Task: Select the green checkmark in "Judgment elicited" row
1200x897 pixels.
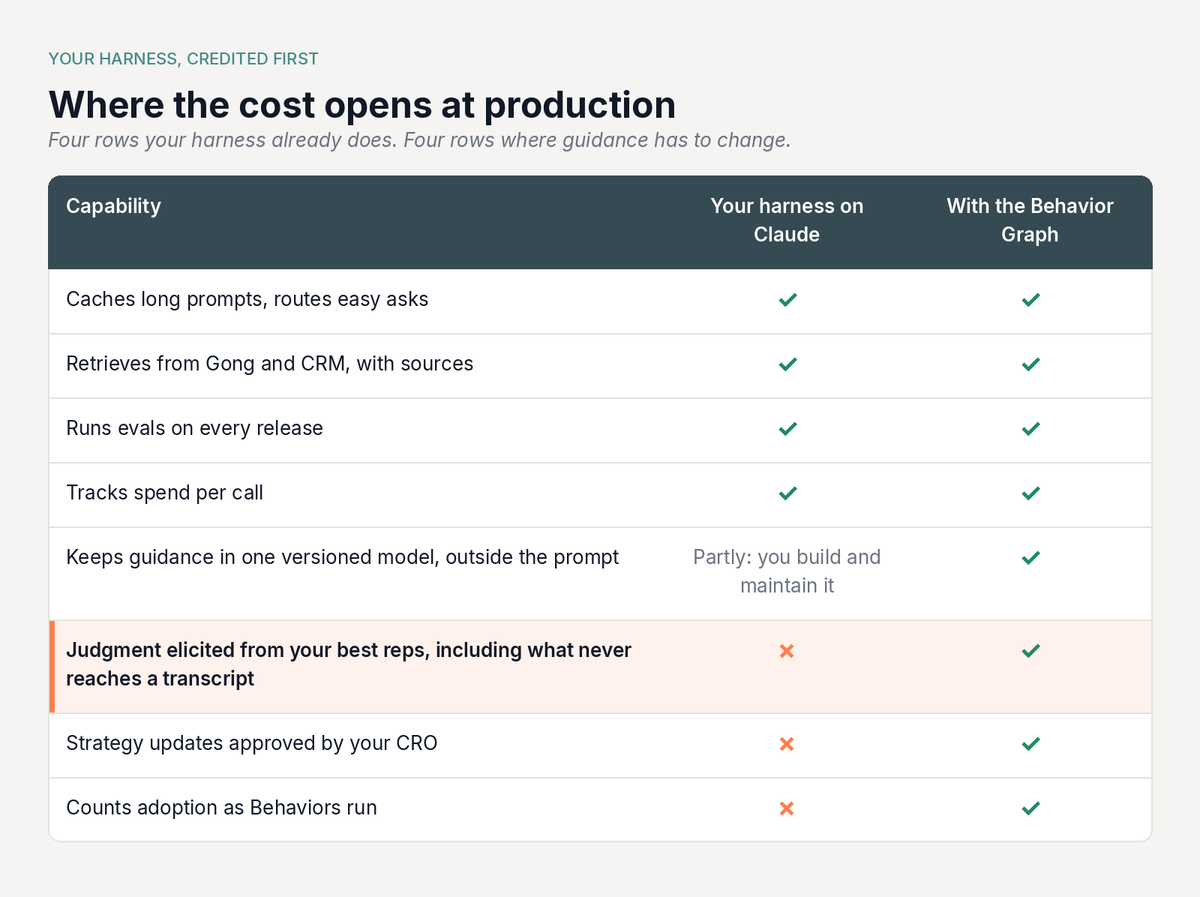Action: [x=1031, y=651]
